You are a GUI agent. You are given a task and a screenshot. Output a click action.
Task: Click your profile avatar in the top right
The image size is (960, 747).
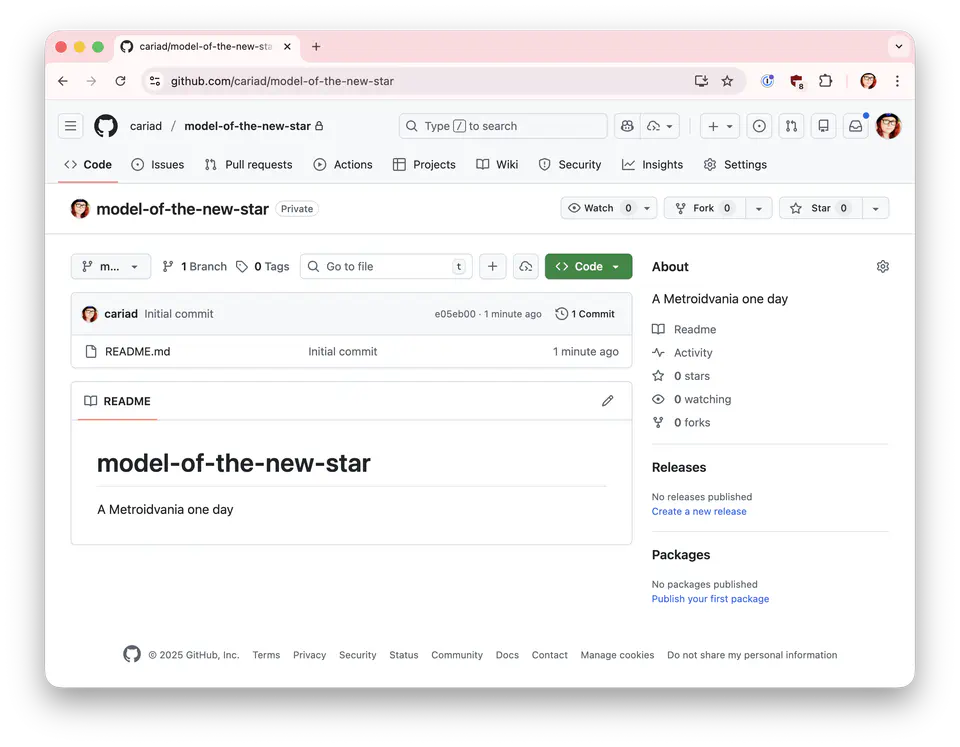point(888,126)
